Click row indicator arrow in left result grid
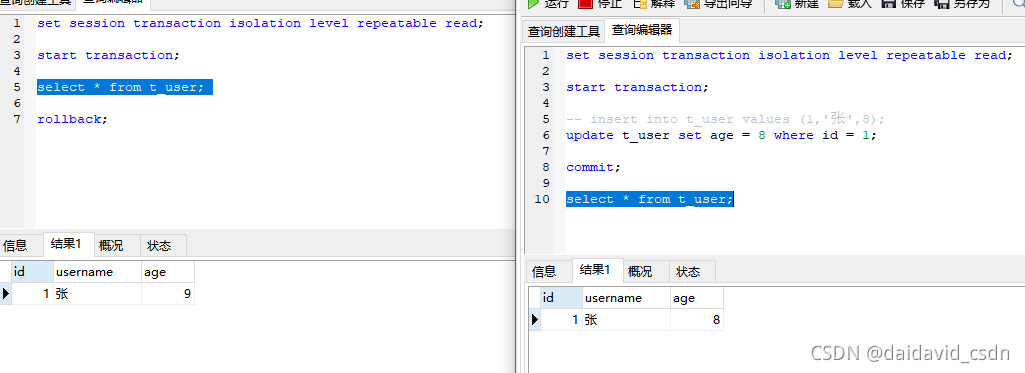The image size is (1025, 373). pyautogui.click(x=6, y=294)
